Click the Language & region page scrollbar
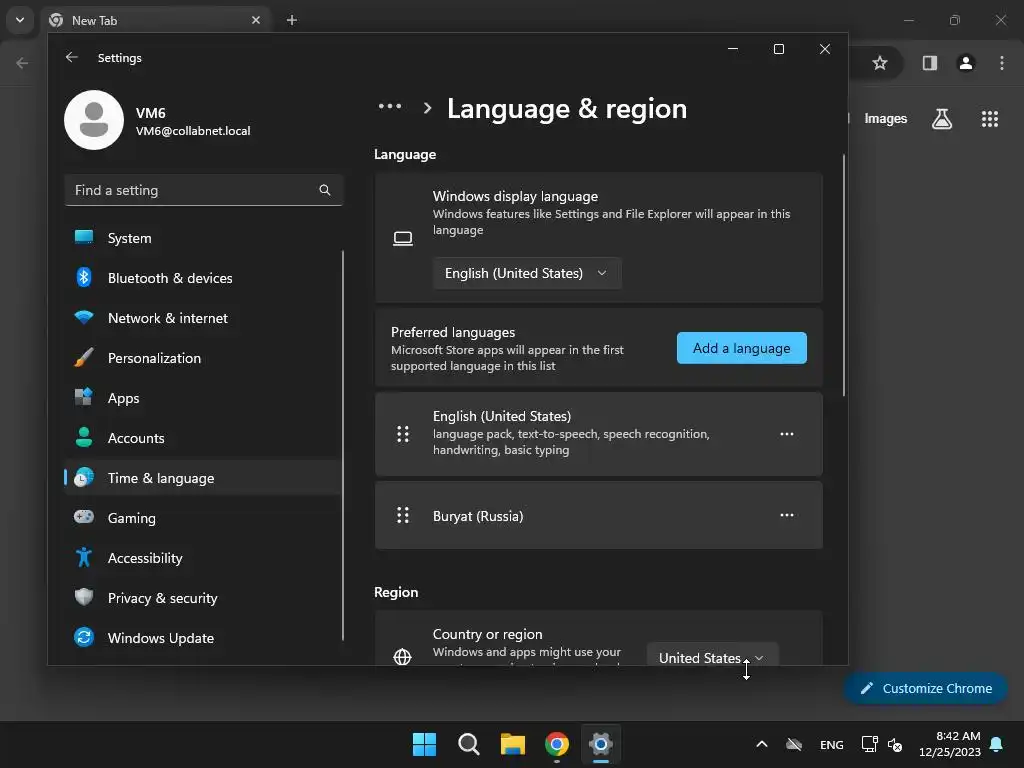Screen dimensions: 1024x768 (844, 275)
